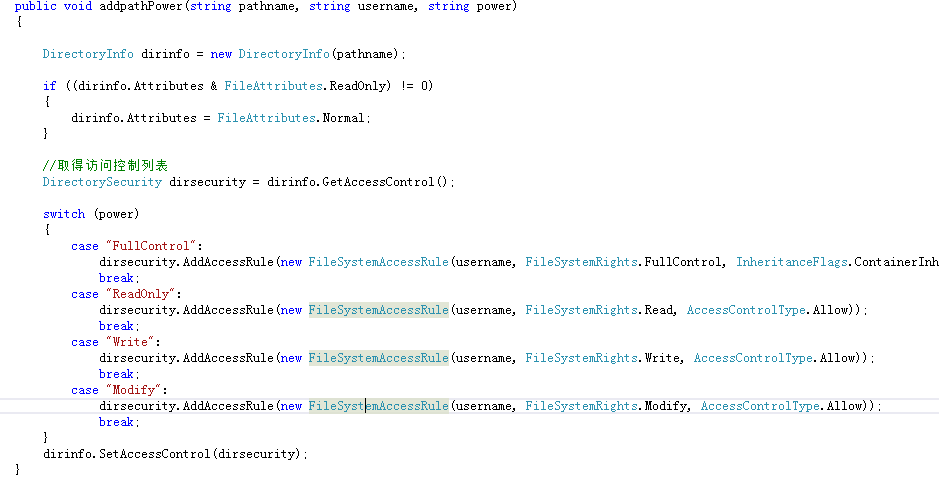Click the SetAccessControl method call

tap(154, 453)
